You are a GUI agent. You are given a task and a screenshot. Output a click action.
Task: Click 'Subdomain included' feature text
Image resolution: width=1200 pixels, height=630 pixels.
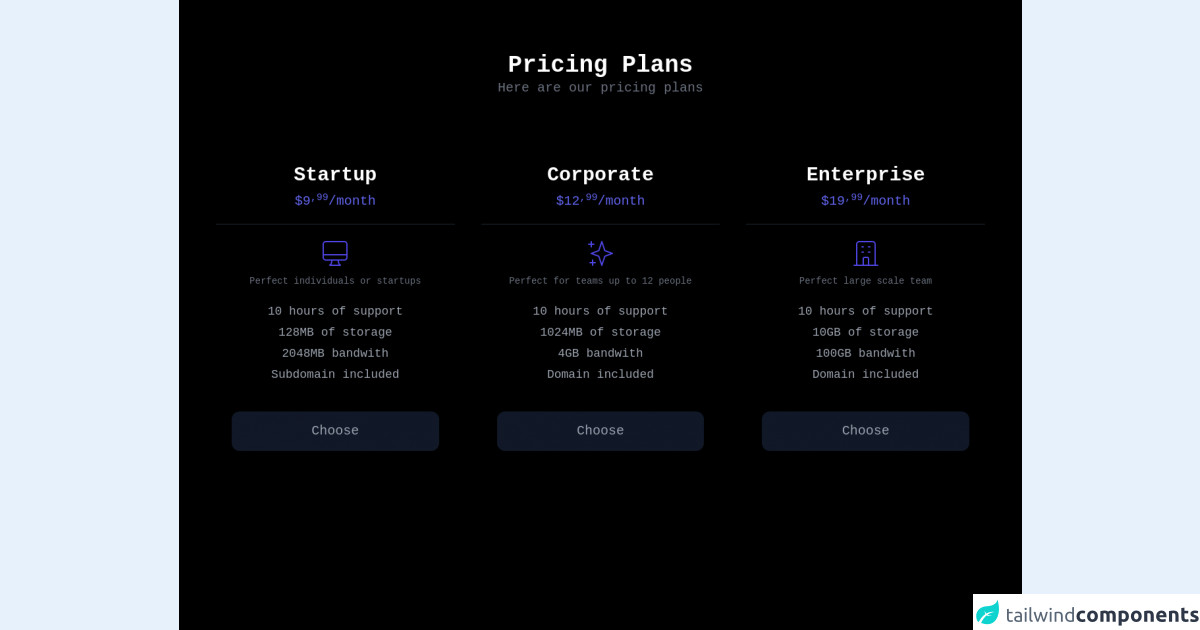pyautogui.click(x=335, y=375)
